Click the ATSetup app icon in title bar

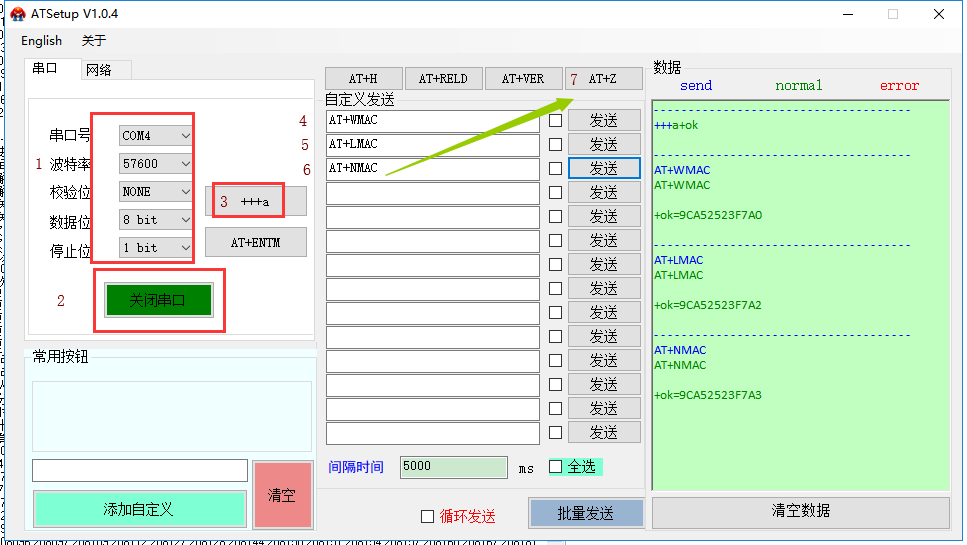[17, 14]
